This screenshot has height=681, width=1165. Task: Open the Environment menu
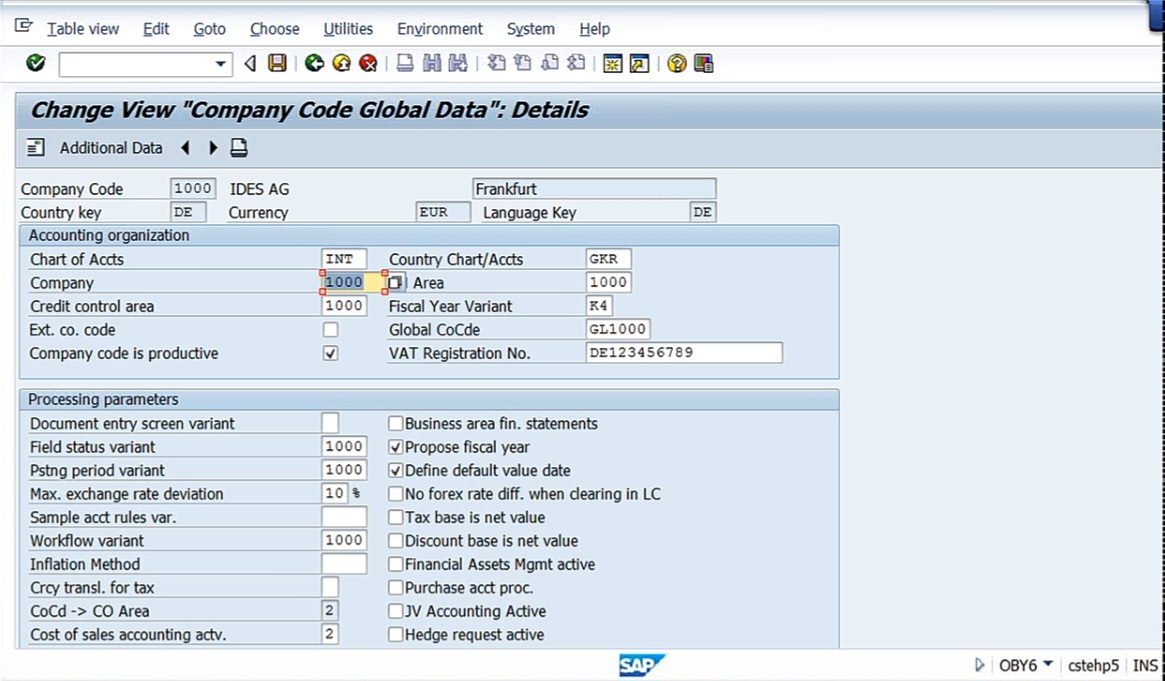click(440, 29)
